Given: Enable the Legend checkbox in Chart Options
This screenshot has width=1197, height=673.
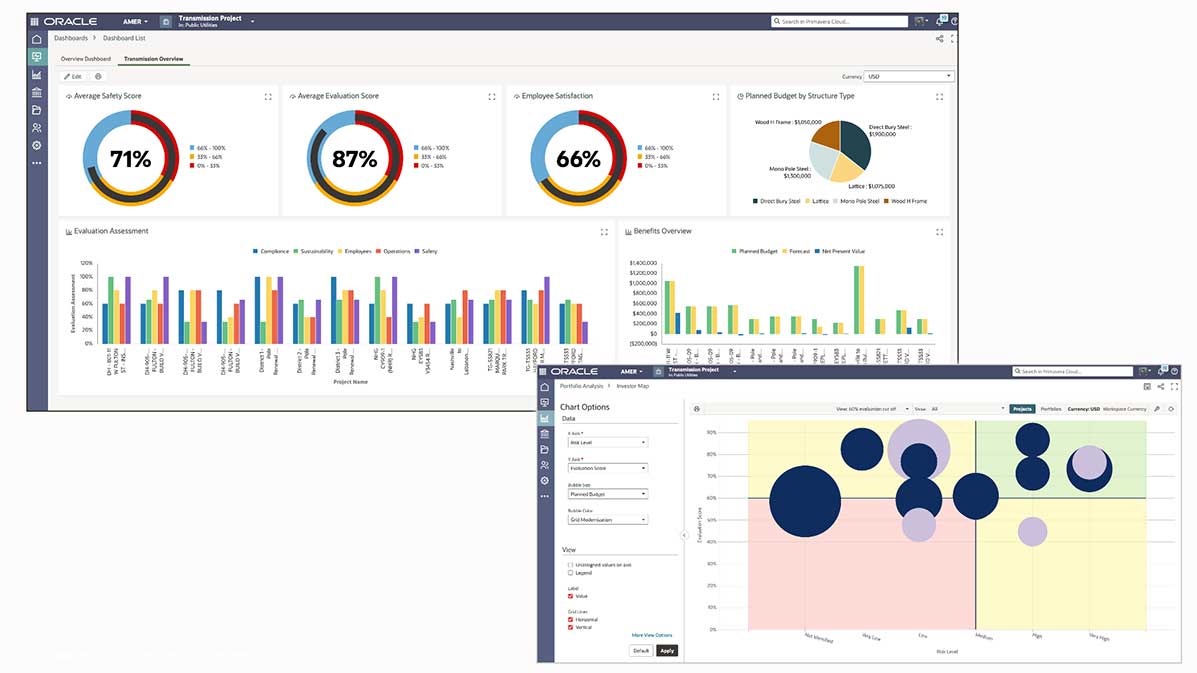Looking at the screenshot, I should pyautogui.click(x=571, y=573).
